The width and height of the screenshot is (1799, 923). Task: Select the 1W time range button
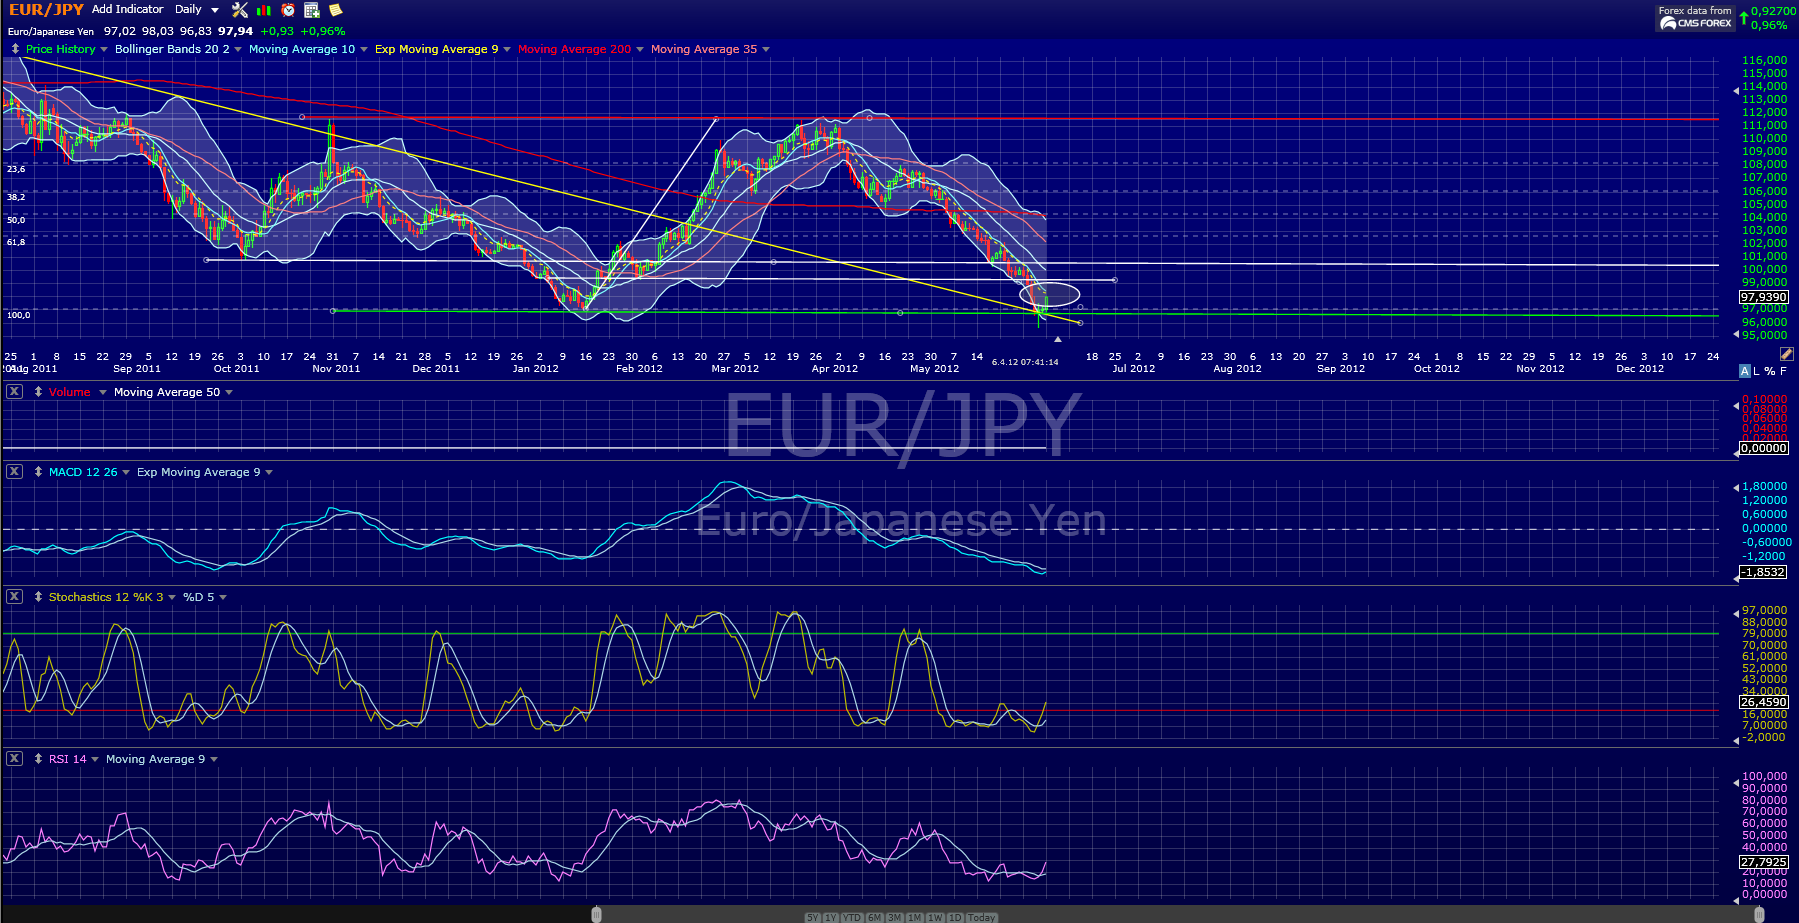[935, 917]
